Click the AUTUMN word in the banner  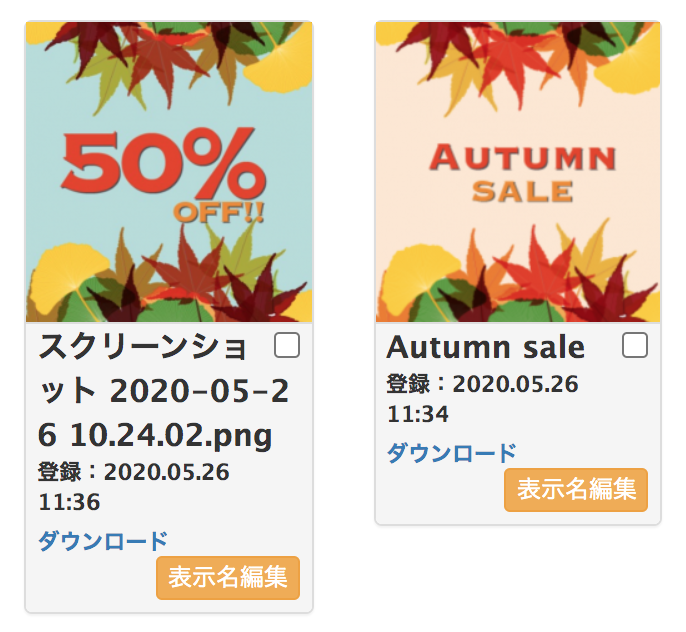tap(523, 157)
